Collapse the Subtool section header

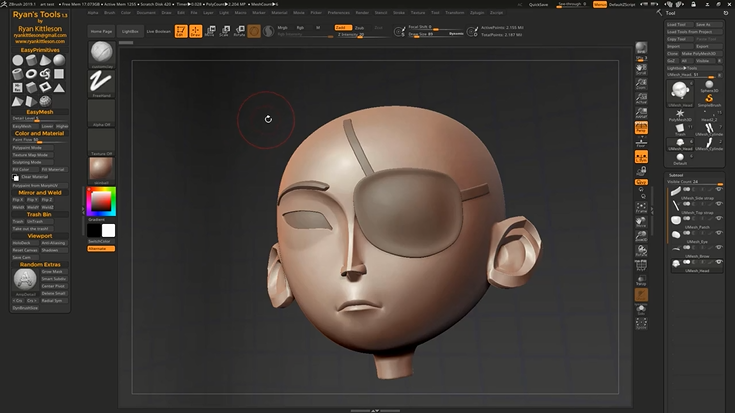676,175
